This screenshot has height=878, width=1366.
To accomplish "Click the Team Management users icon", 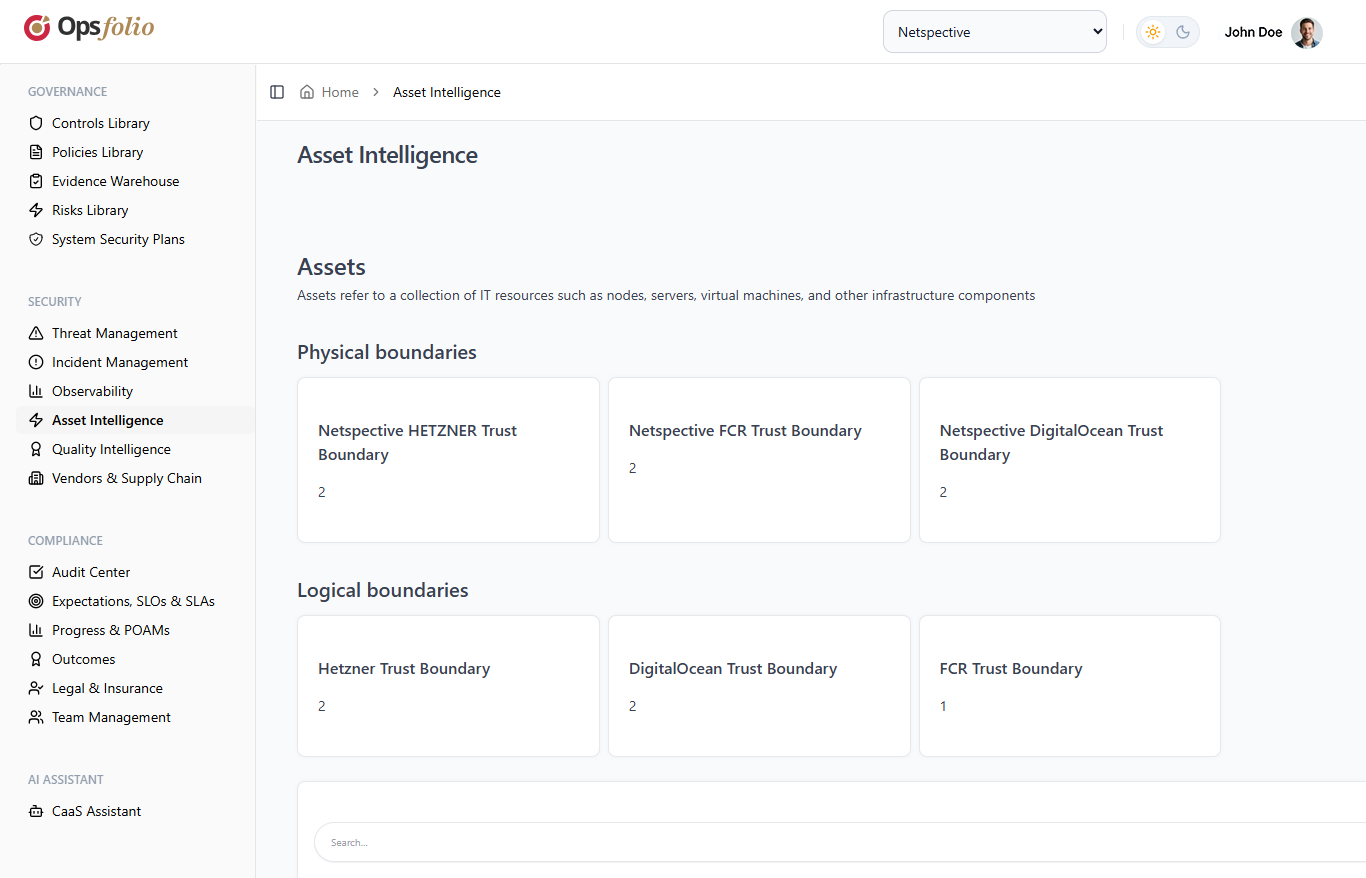I will point(36,717).
